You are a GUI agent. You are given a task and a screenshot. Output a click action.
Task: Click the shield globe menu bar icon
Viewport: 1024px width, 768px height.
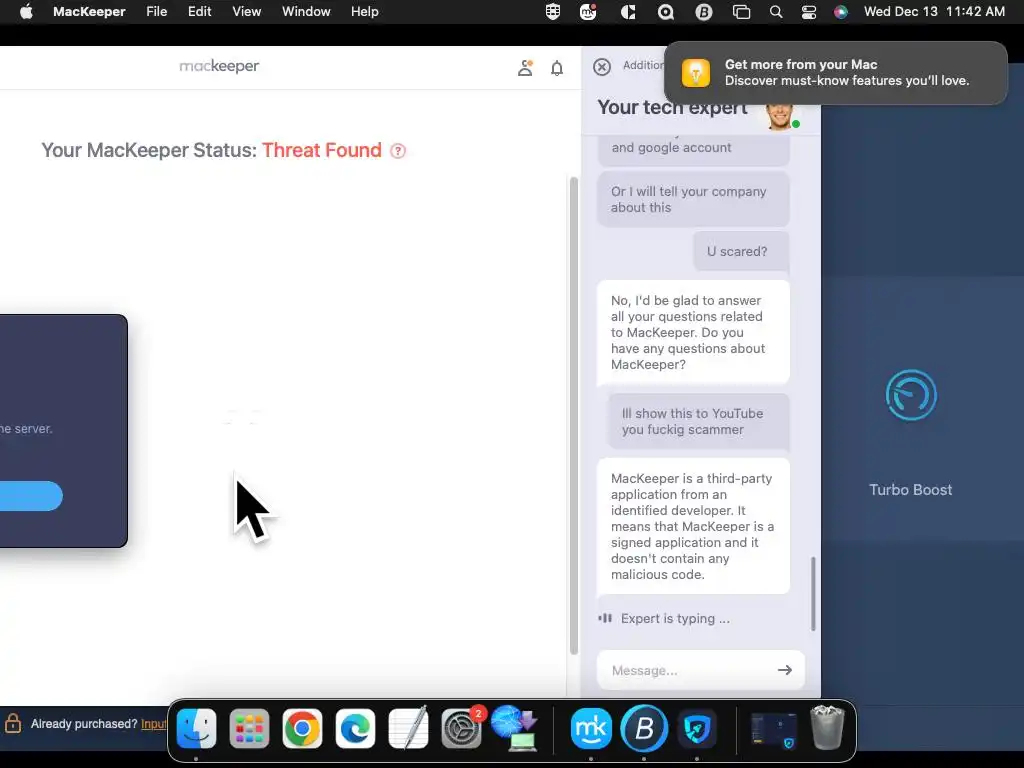pos(552,12)
